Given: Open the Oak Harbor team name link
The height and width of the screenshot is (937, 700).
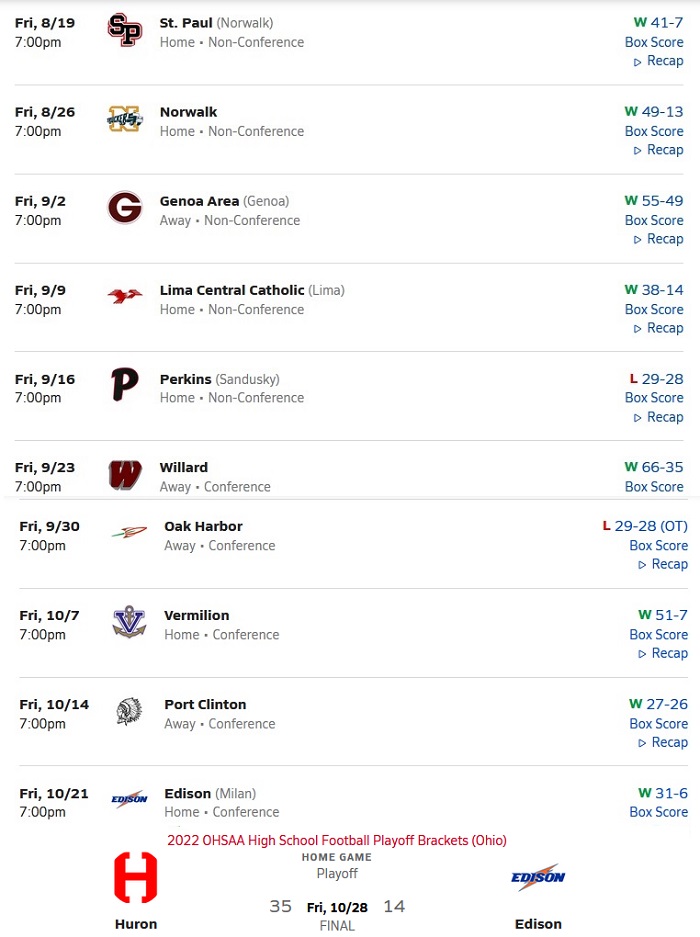Looking at the screenshot, I should coord(203,526).
